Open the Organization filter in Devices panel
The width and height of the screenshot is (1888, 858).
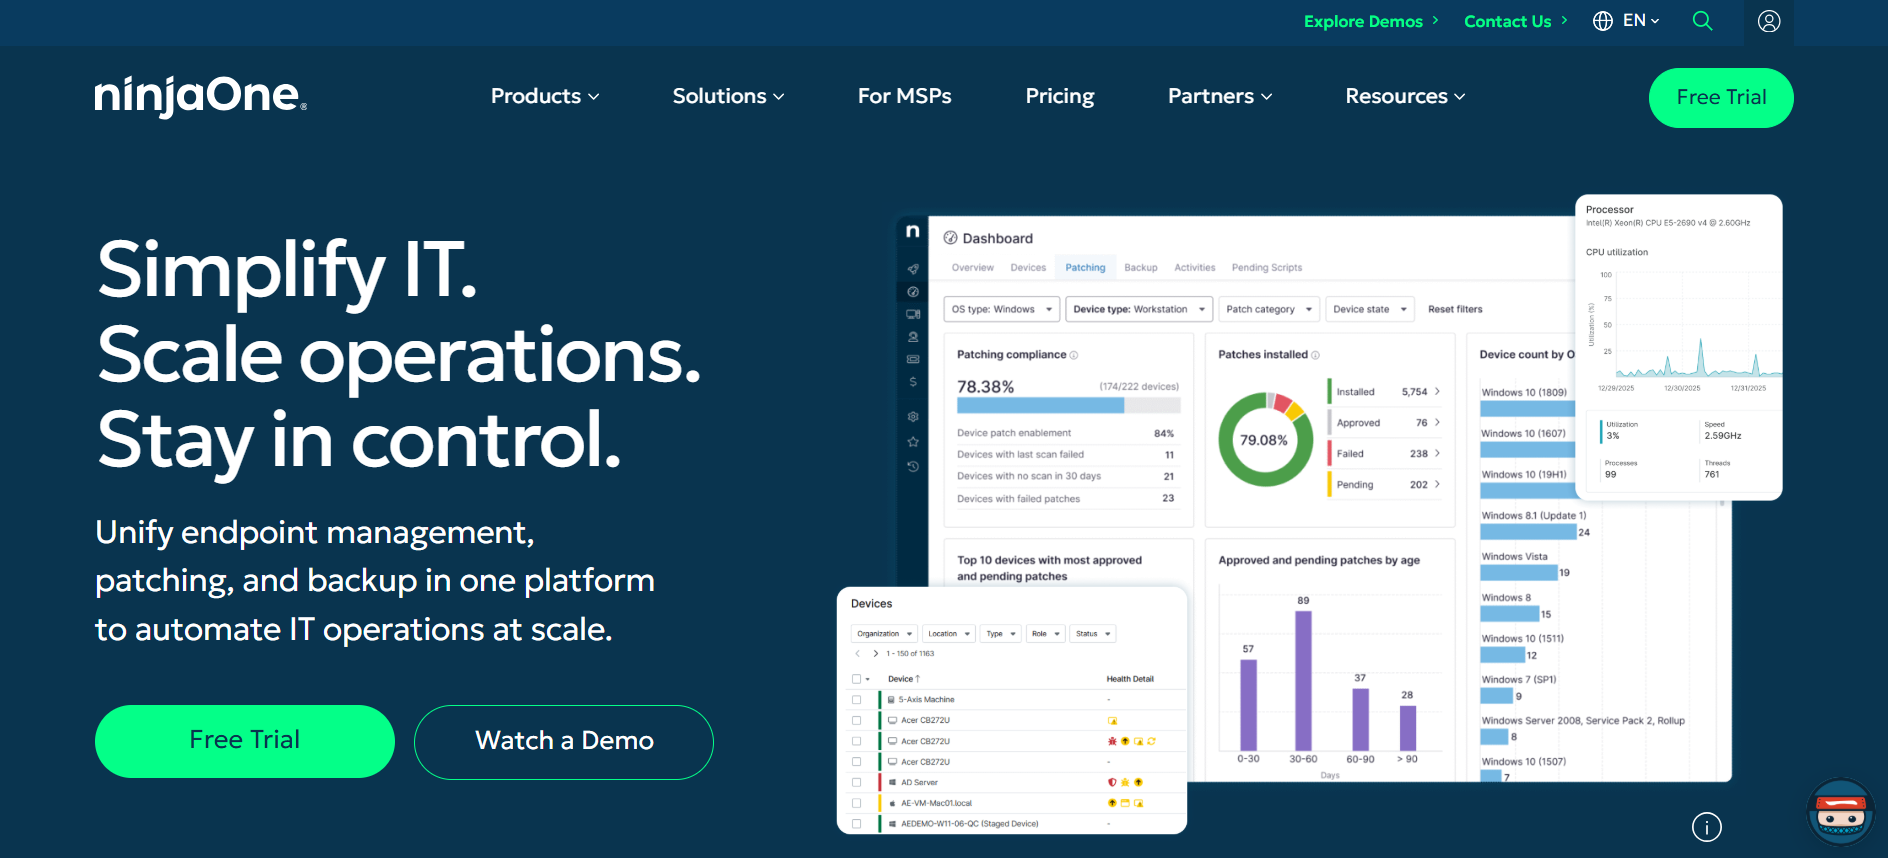(884, 634)
